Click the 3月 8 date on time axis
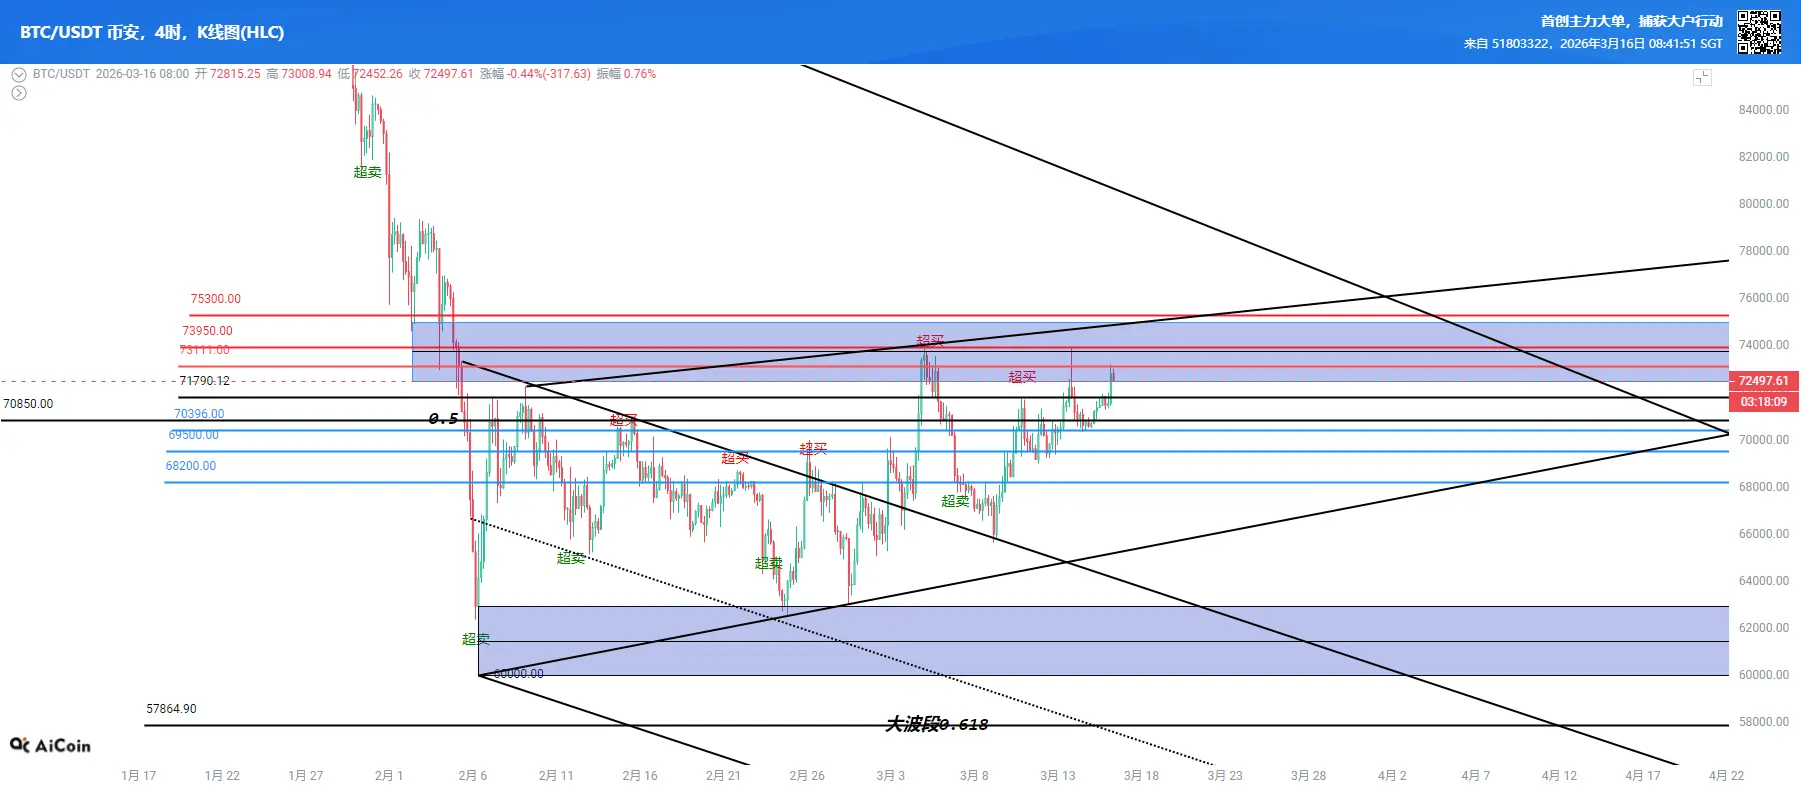 (974, 776)
